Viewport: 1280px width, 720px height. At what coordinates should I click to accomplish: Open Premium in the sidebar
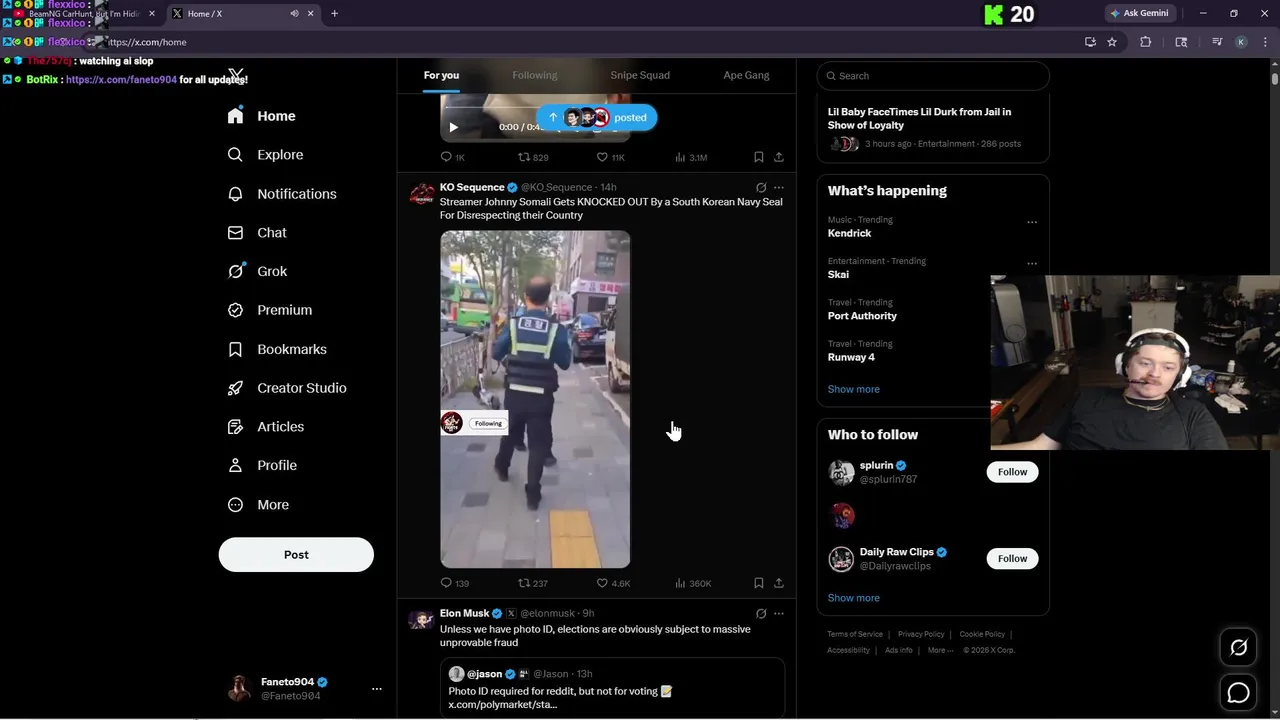[x=270, y=310]
